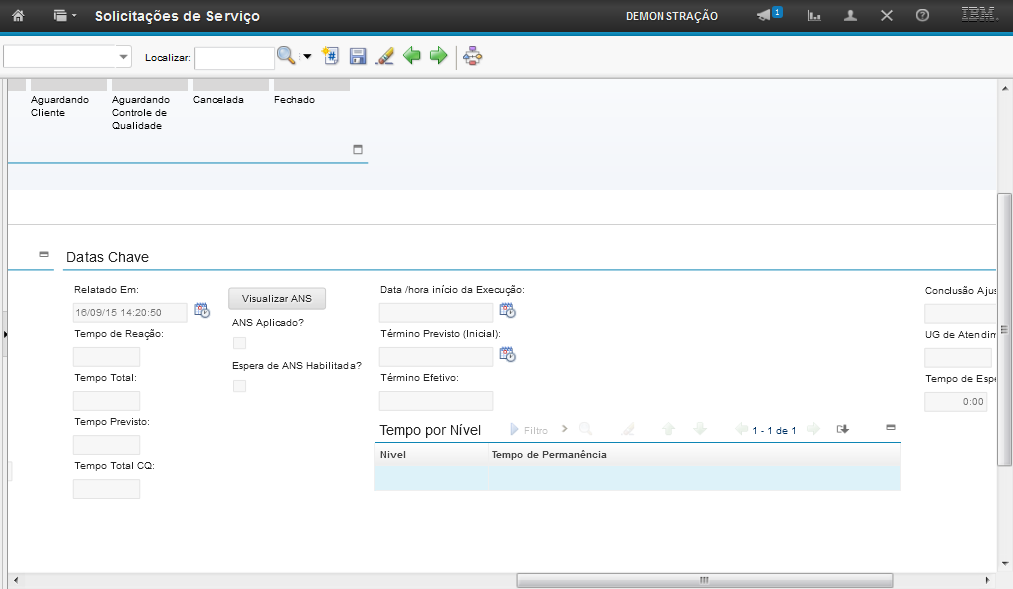
Task: Open the reports chart icon
Action: (x=815, y=16)
